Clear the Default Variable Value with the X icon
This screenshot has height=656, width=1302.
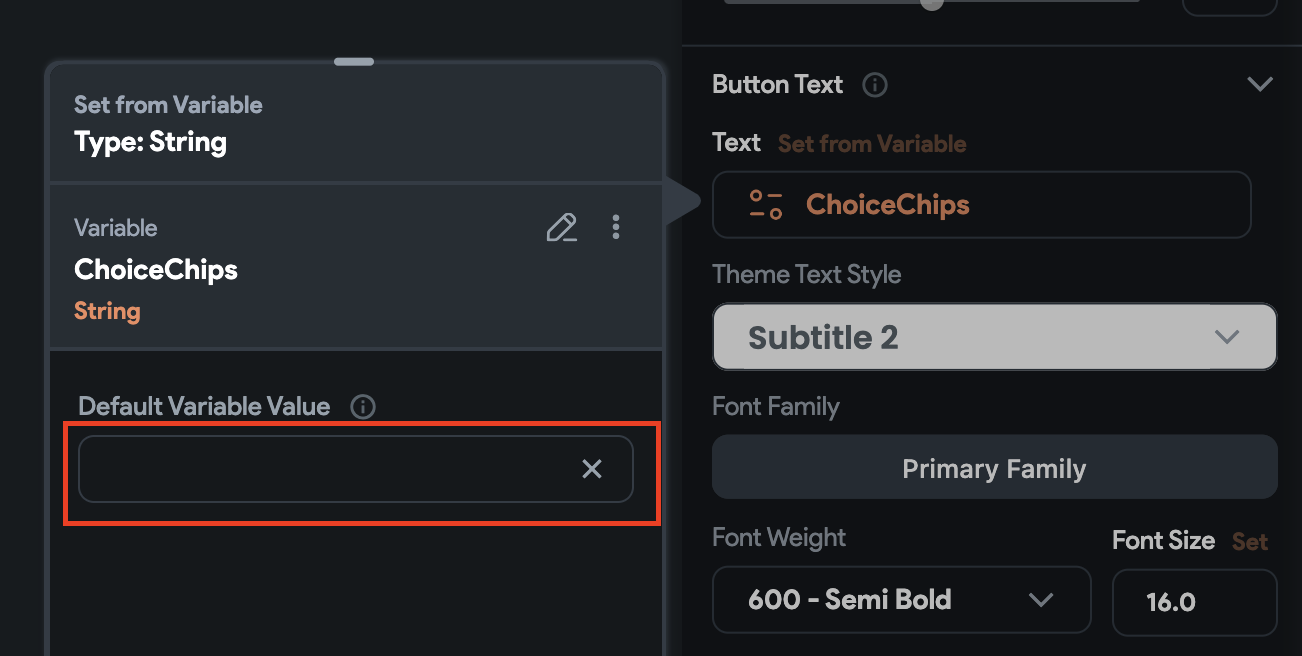pyautogui.click(x=592, y=468)
